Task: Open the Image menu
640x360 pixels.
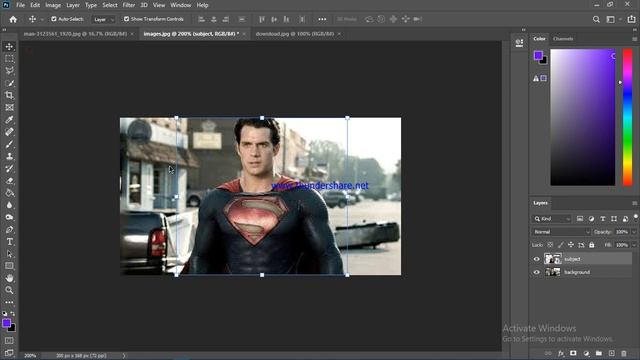Action: [53, 5]
